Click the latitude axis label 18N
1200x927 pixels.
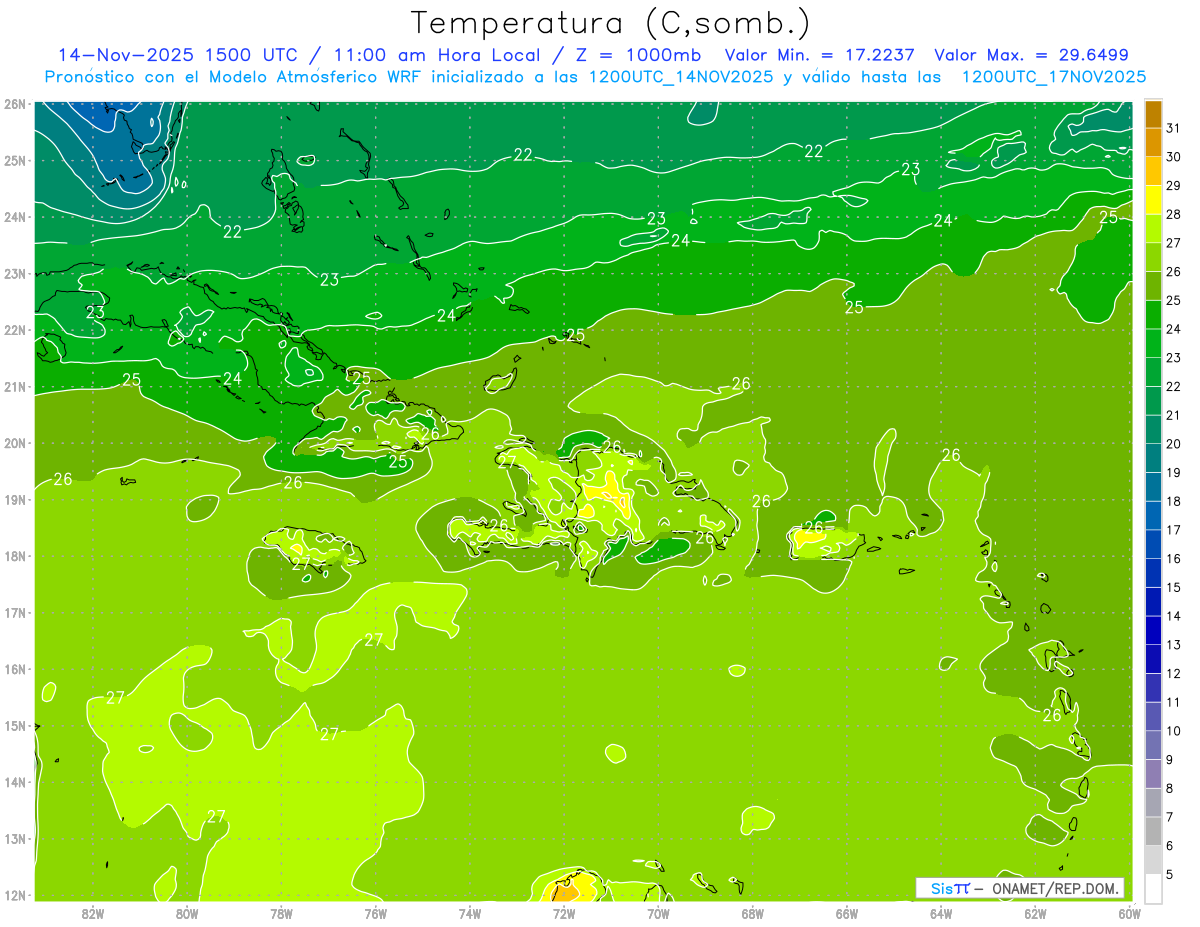(14, 556)
